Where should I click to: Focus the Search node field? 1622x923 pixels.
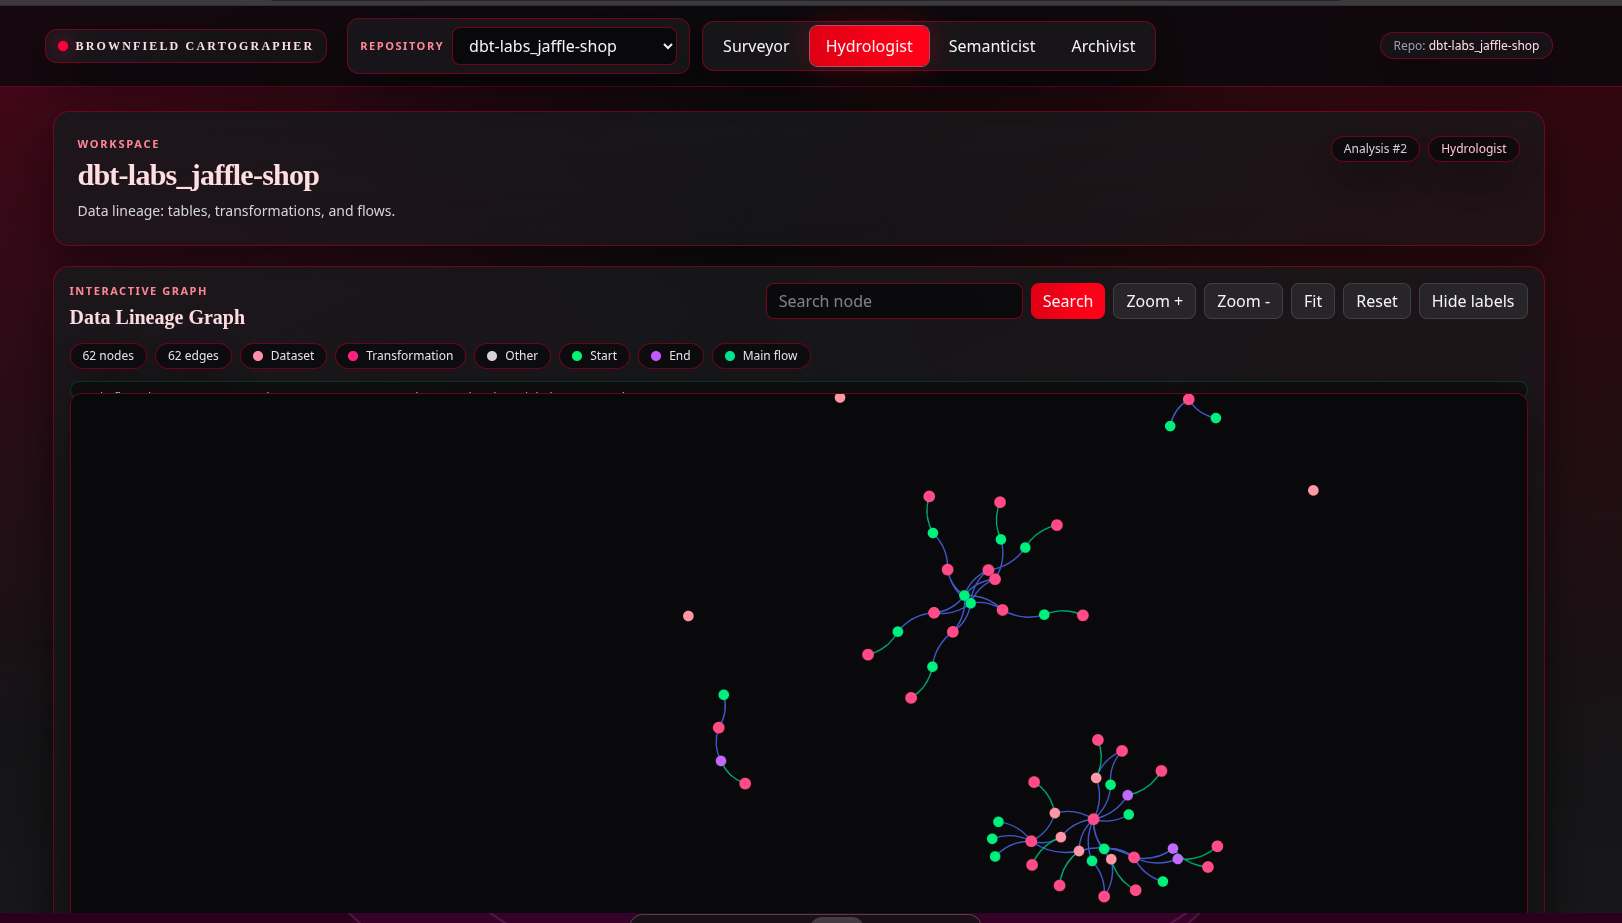[x=894, y=301]
